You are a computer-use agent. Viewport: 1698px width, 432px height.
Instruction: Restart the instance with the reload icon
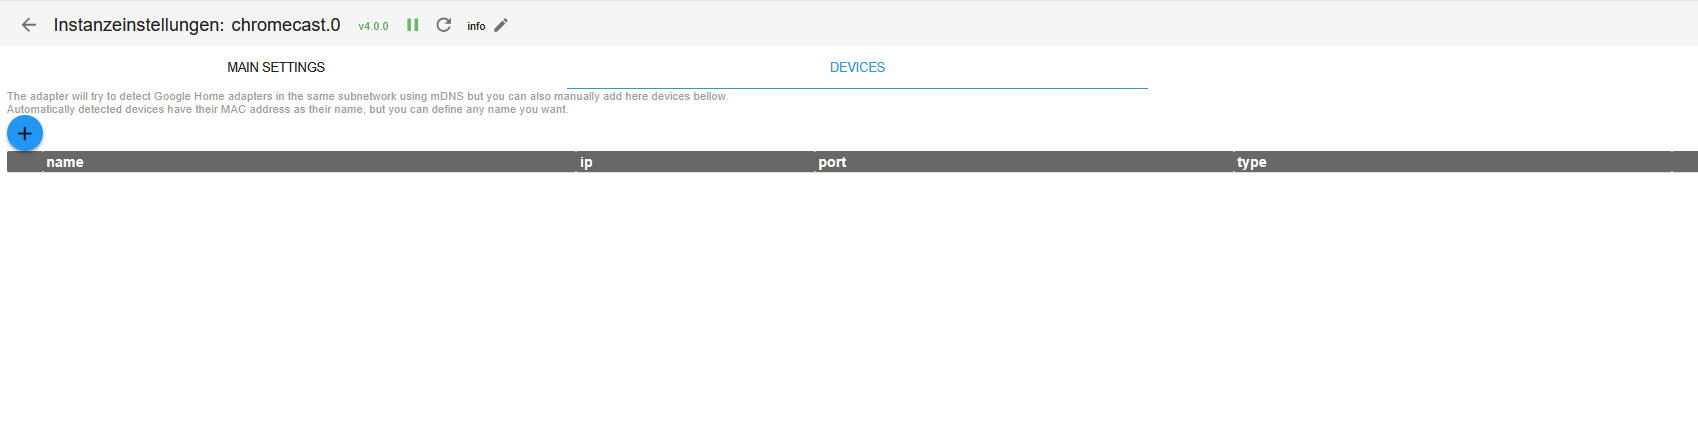(444, 25)
